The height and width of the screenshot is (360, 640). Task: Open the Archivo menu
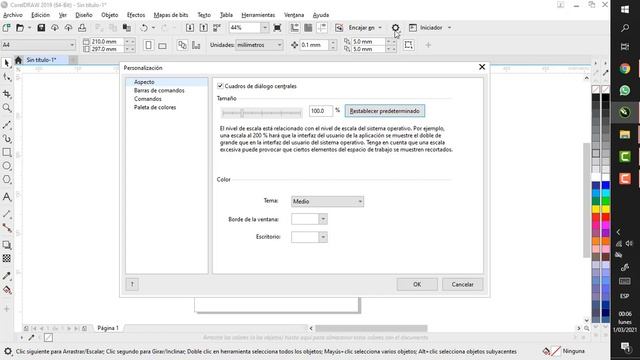pos(13,15)
